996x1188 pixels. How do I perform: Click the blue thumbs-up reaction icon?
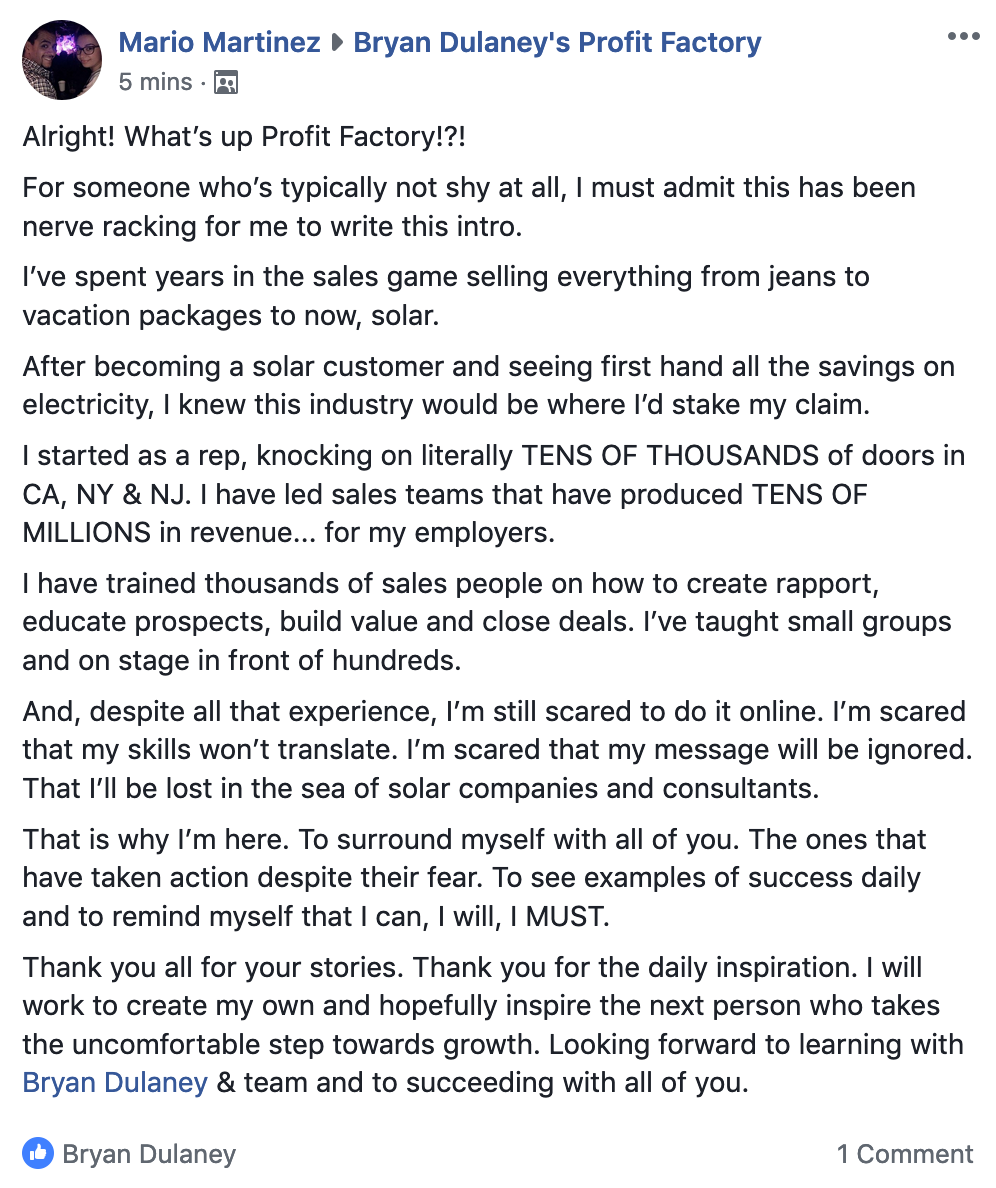point(38,1153)
